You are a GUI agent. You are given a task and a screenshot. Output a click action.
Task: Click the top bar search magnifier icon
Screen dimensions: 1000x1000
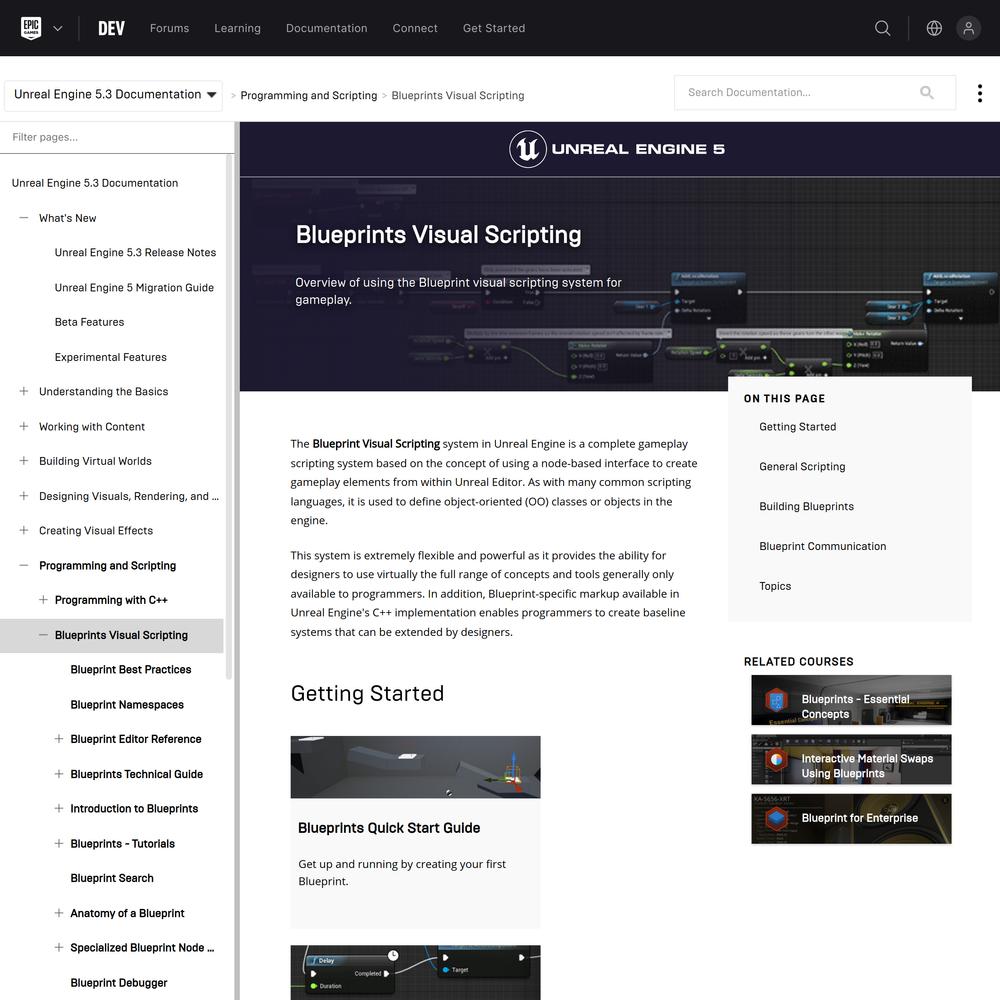[882, 28]
